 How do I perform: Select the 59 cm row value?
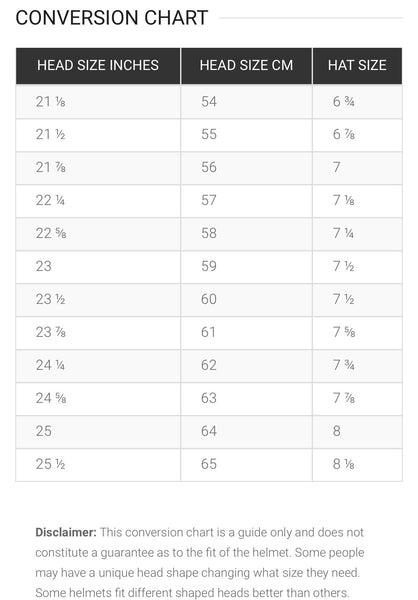(x=247, y=266)
